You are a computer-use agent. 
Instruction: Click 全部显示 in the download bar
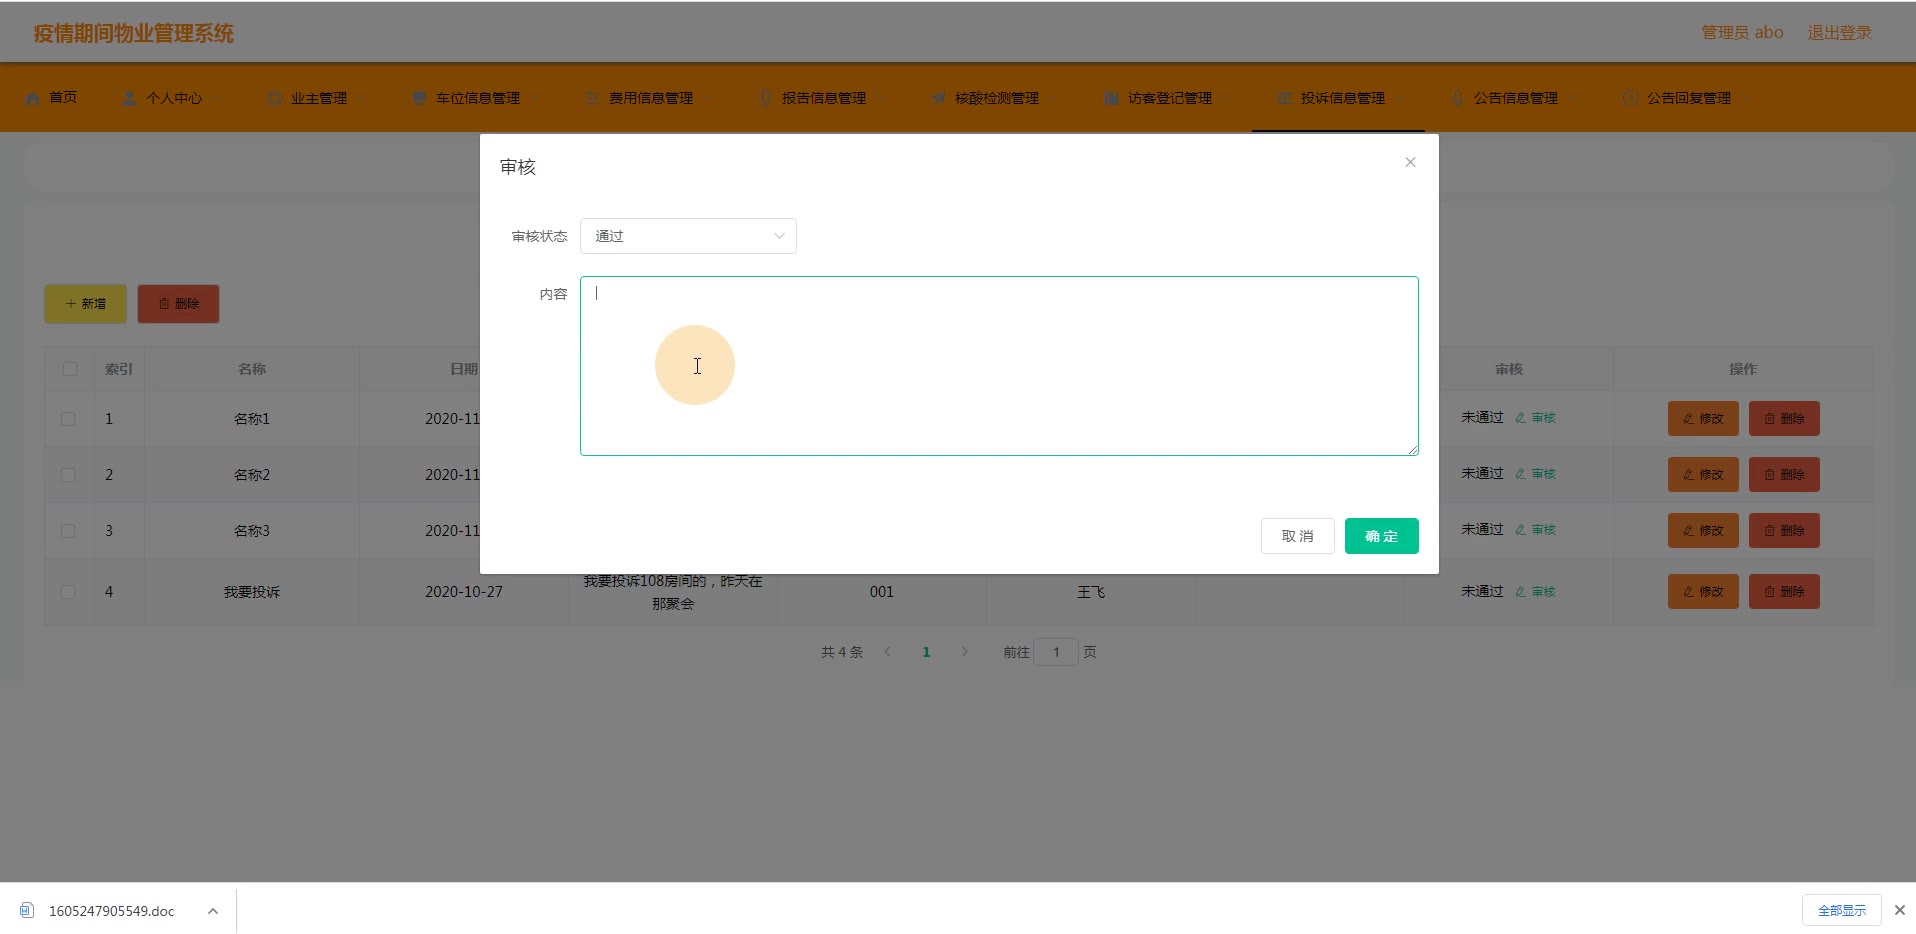pyautogui.click(x=1842, y=911)
